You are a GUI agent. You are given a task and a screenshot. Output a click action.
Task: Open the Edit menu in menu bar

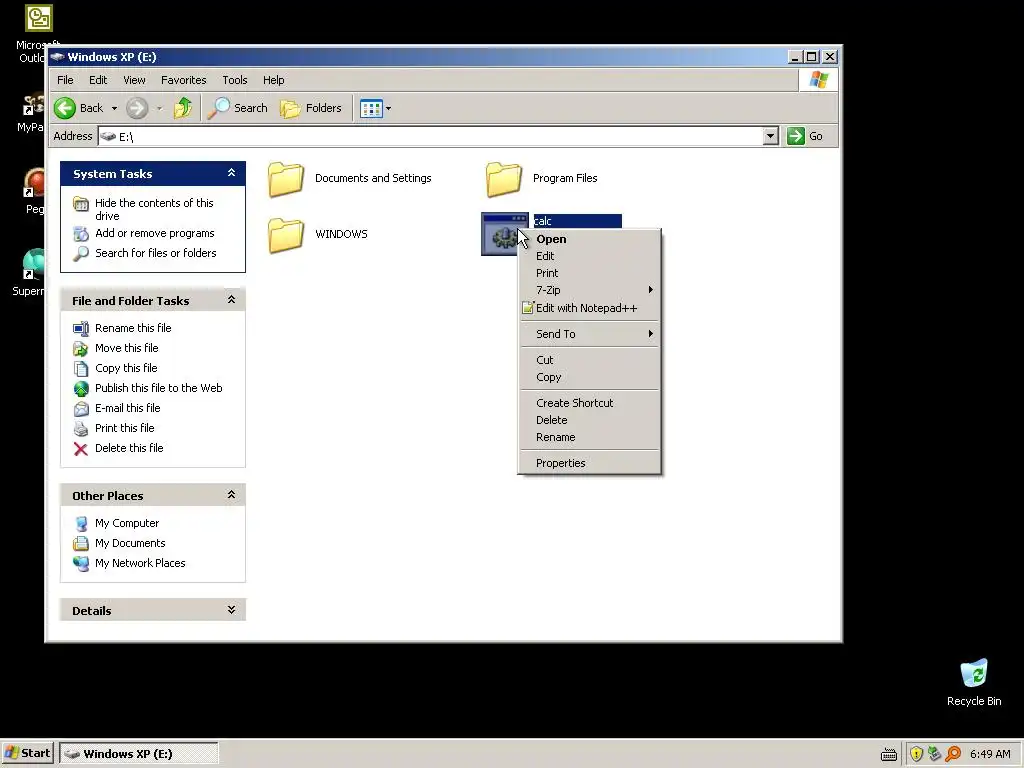(98, 80)
